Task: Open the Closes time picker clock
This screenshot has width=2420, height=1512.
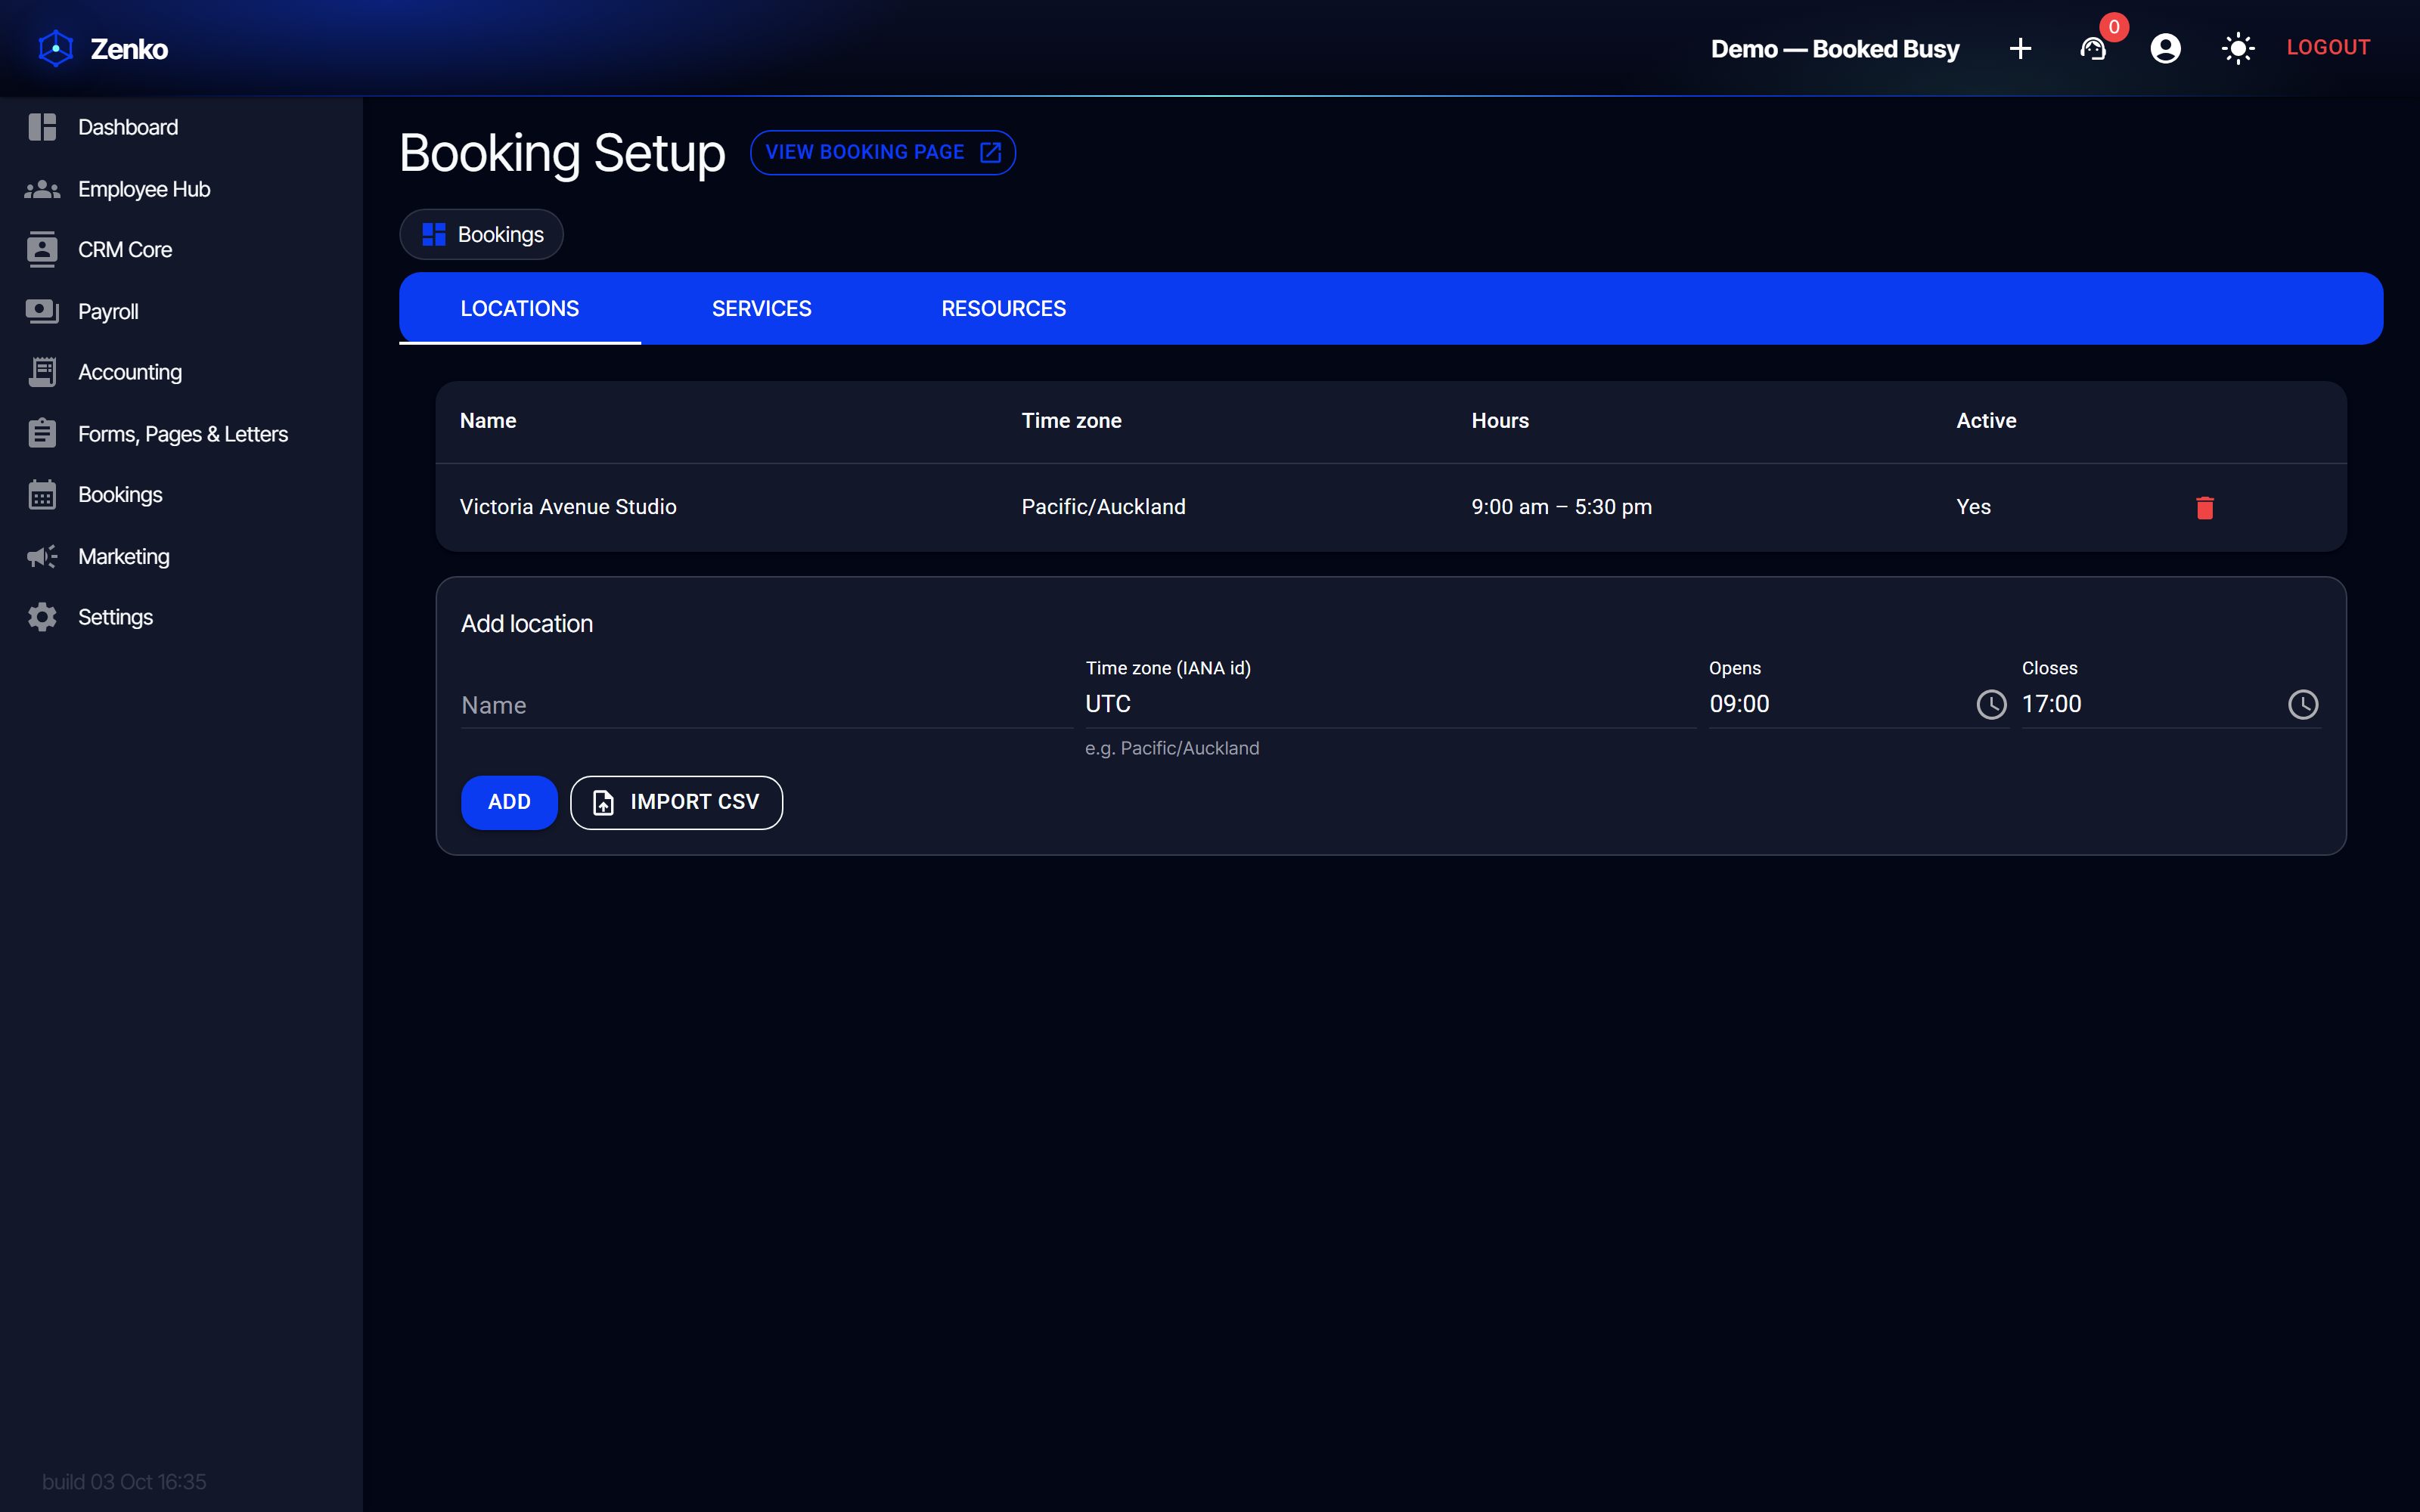Action: [2303, 705]
